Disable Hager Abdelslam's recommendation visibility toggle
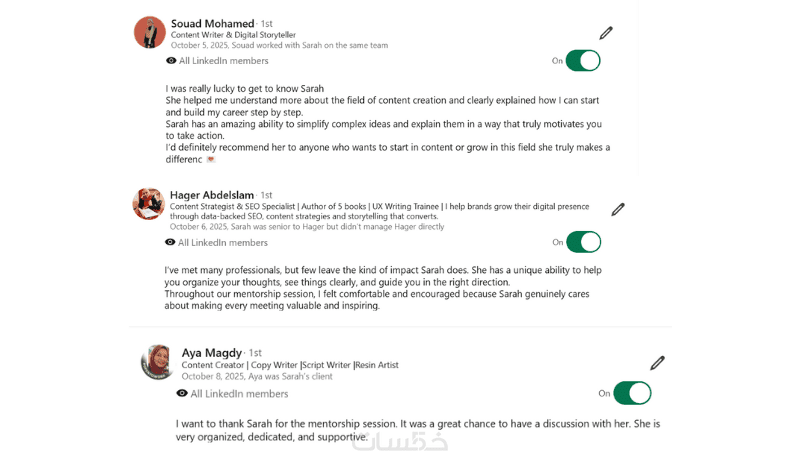The height and width of the screenshot is (460, 800). (x=583, y=242)
